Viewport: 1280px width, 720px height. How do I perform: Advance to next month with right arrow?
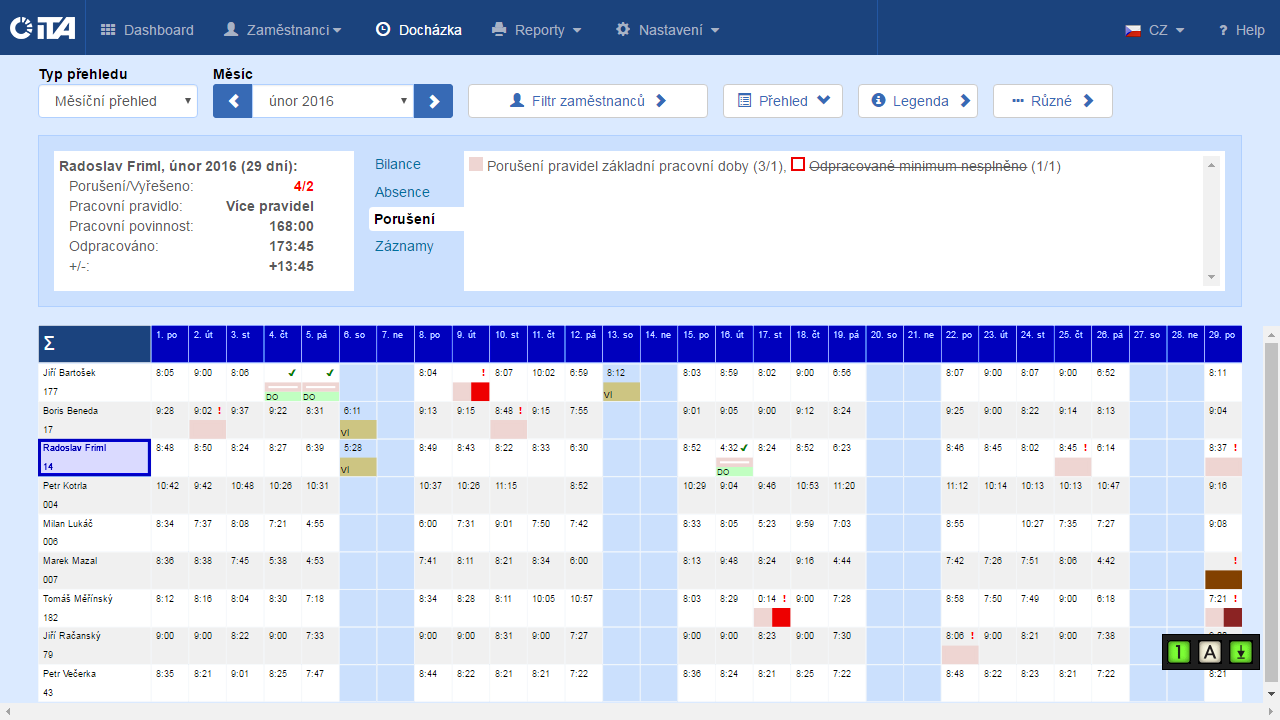(x=434, y=101)
